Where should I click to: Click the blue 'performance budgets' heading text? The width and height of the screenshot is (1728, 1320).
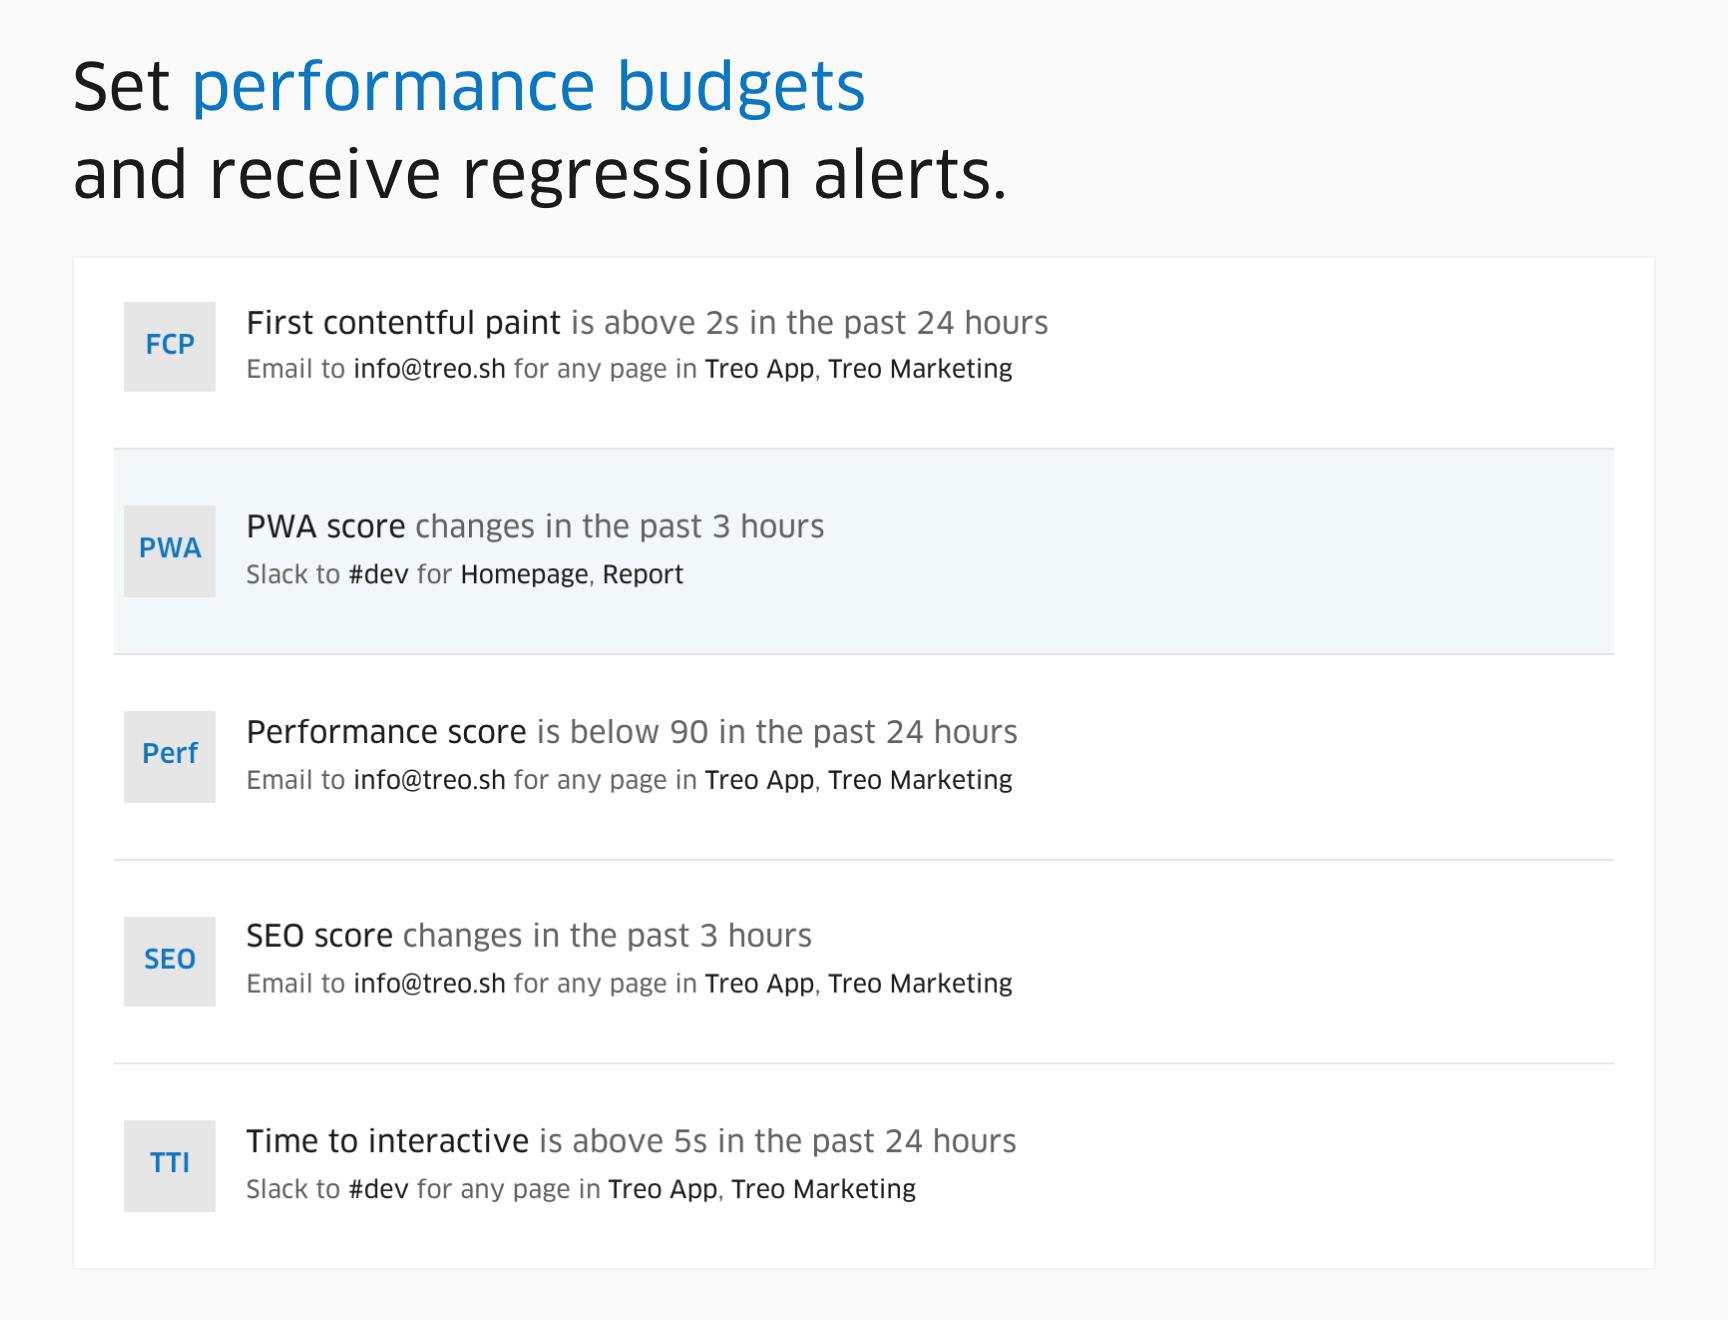click(x=528, y=88)
